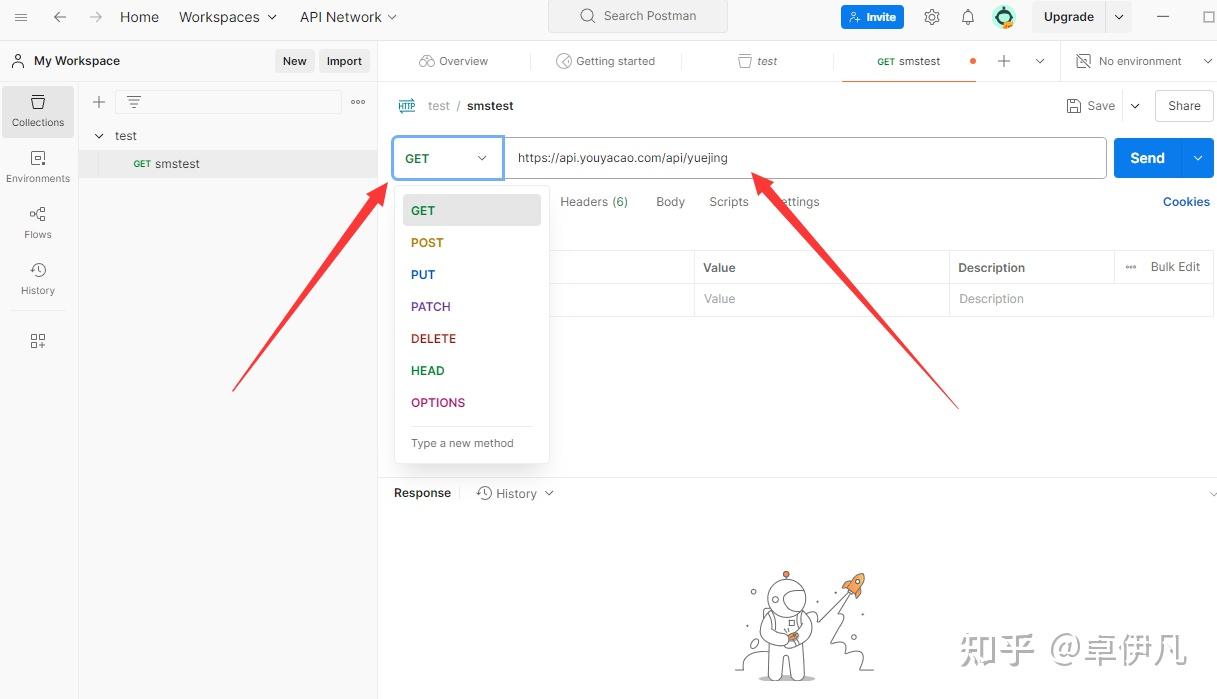Image resolution: width=1217 pixels, height=699 pixels.
Task: Open History in the sidebar
Action: point(38,279)
